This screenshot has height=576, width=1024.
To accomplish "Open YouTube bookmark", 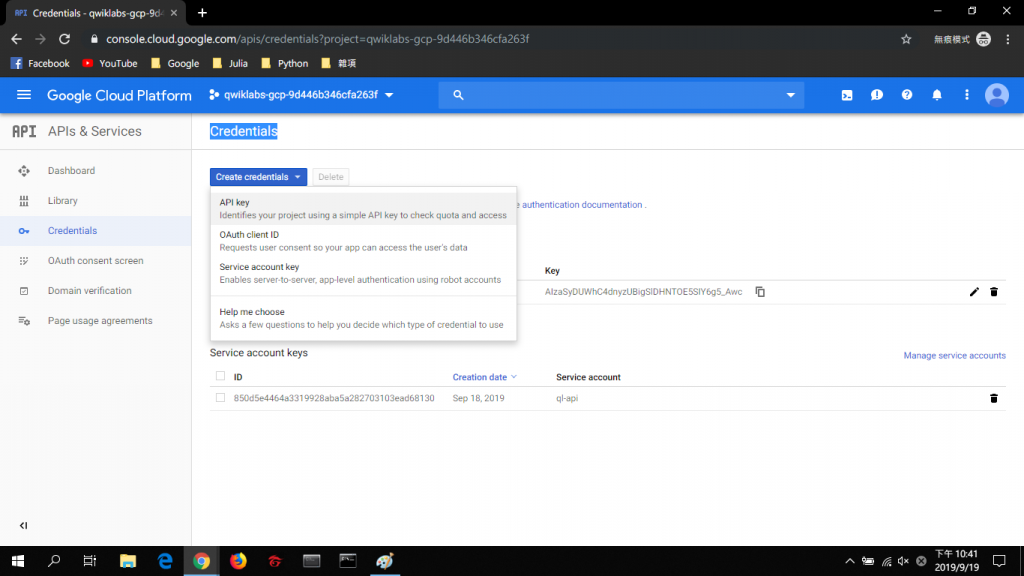I will (110, 63).
